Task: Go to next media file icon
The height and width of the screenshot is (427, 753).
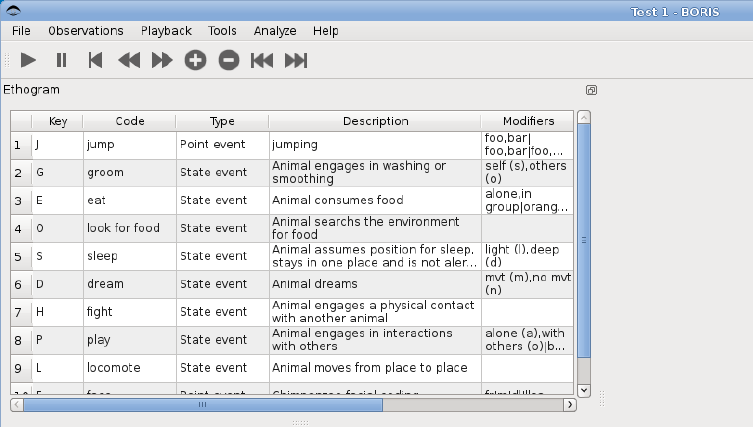Action: (296, 61)
